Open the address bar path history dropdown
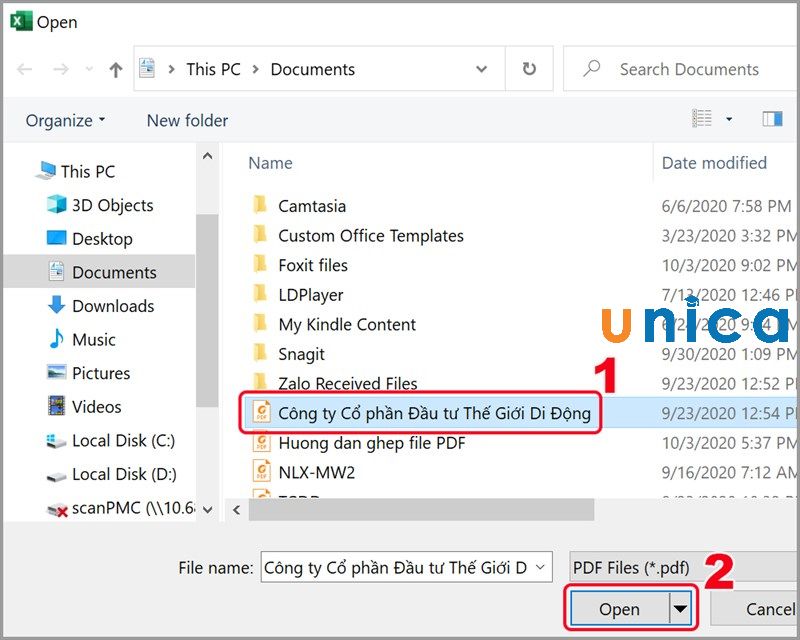This screenshot has height=640, width=800. [x=482, y=70]
